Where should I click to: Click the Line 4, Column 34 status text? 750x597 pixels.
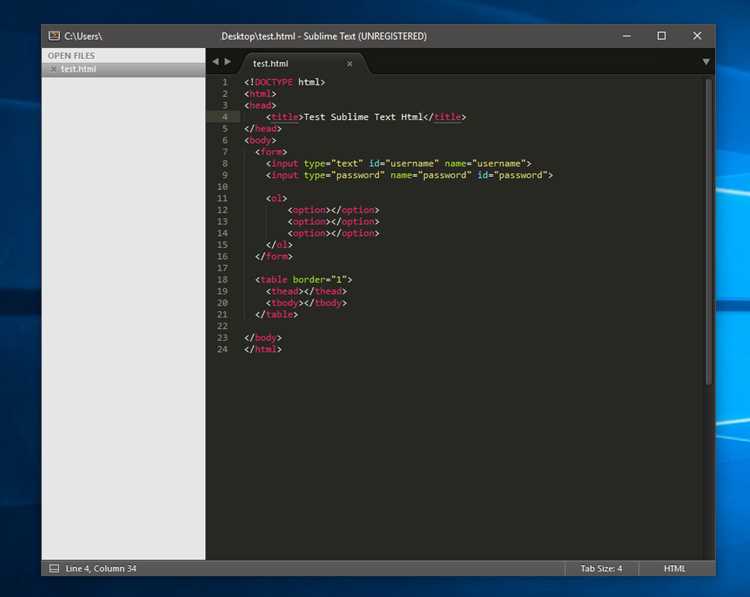point(101,568)
